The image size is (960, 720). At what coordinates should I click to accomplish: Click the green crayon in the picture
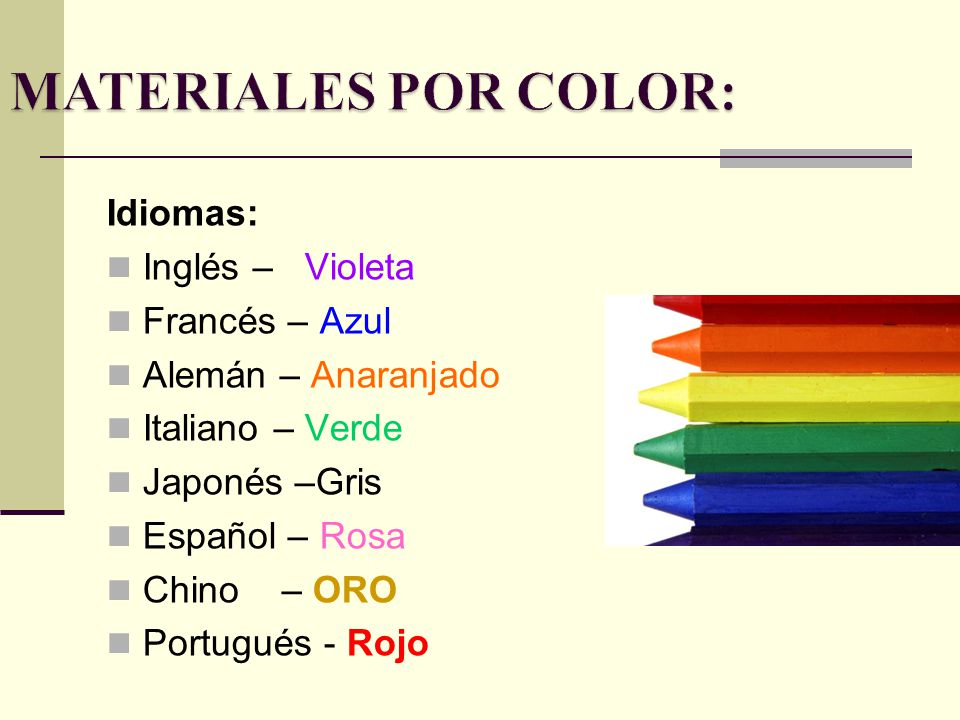click(796, 448)
